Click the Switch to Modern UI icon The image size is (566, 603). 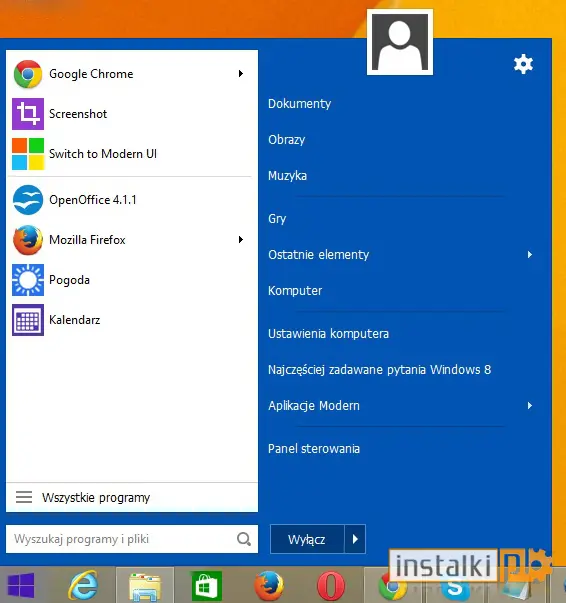(28, 154)
